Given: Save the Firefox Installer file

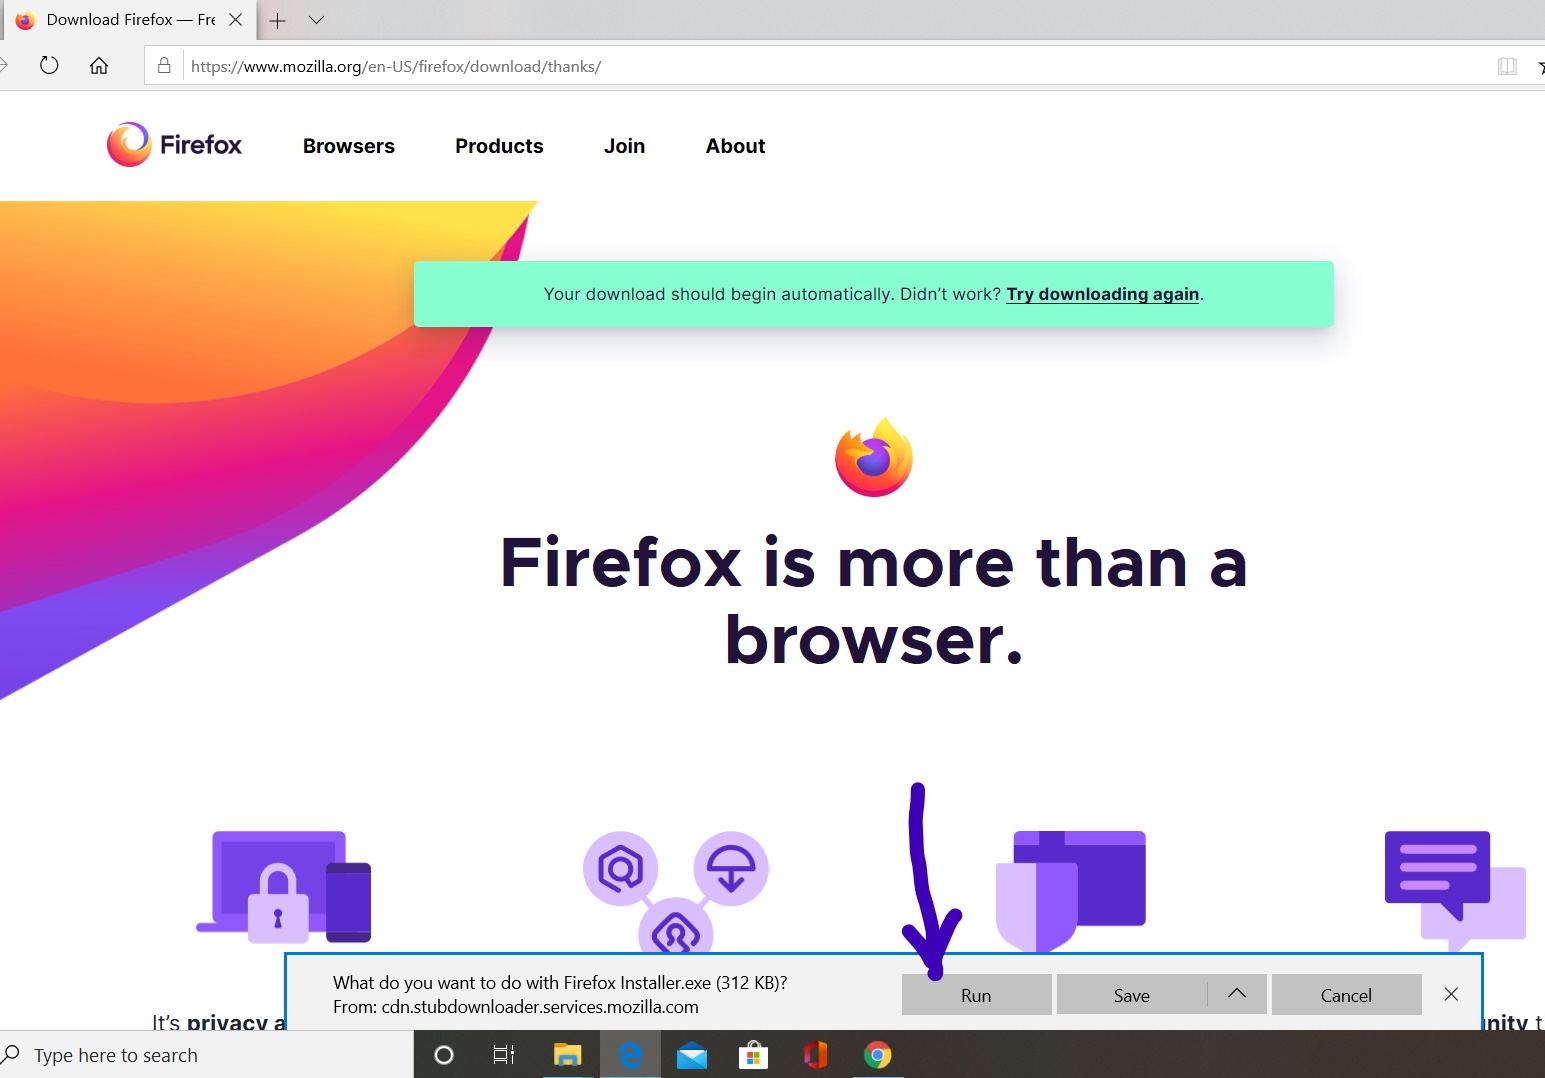Looking at the screenshot, I should [x=1132, y=995].
